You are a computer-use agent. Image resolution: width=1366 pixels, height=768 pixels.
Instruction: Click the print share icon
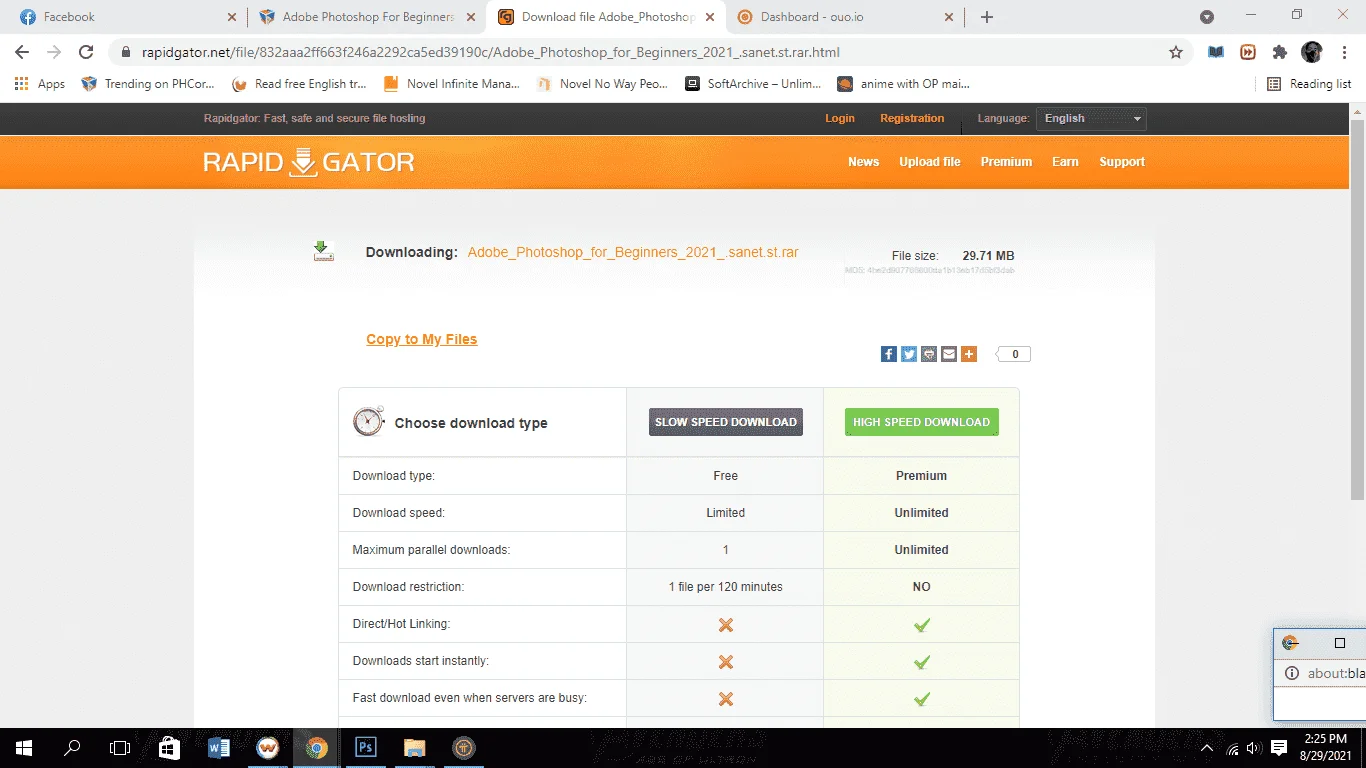(928, 354)
